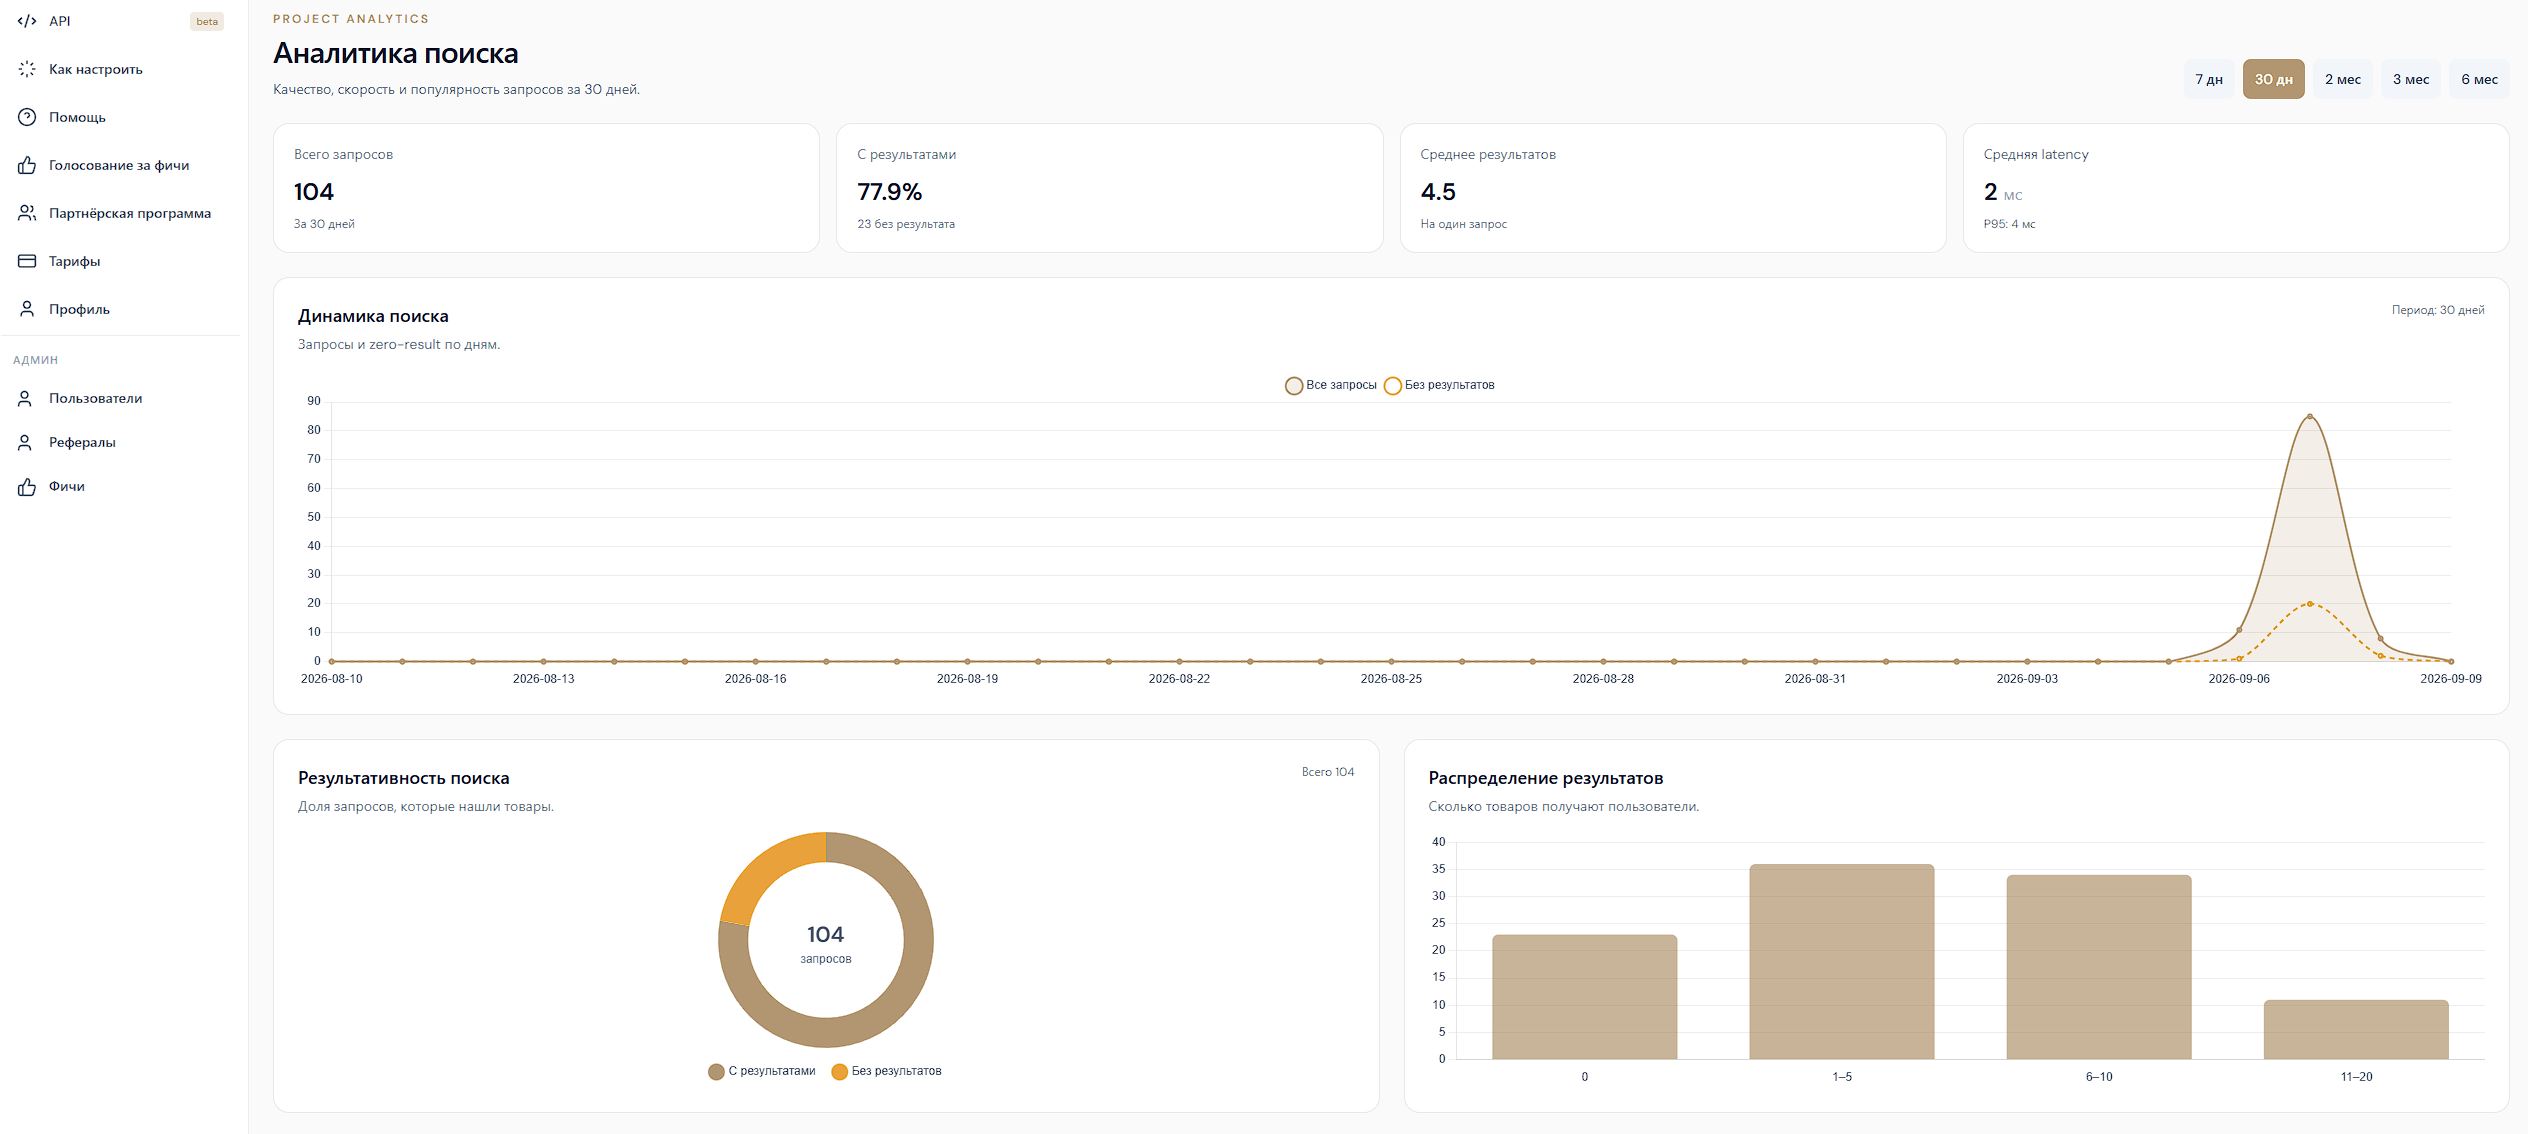Click the Всего 104 label
The height and width of the screenshot is (1134, 2528).
pos(1328,772)
